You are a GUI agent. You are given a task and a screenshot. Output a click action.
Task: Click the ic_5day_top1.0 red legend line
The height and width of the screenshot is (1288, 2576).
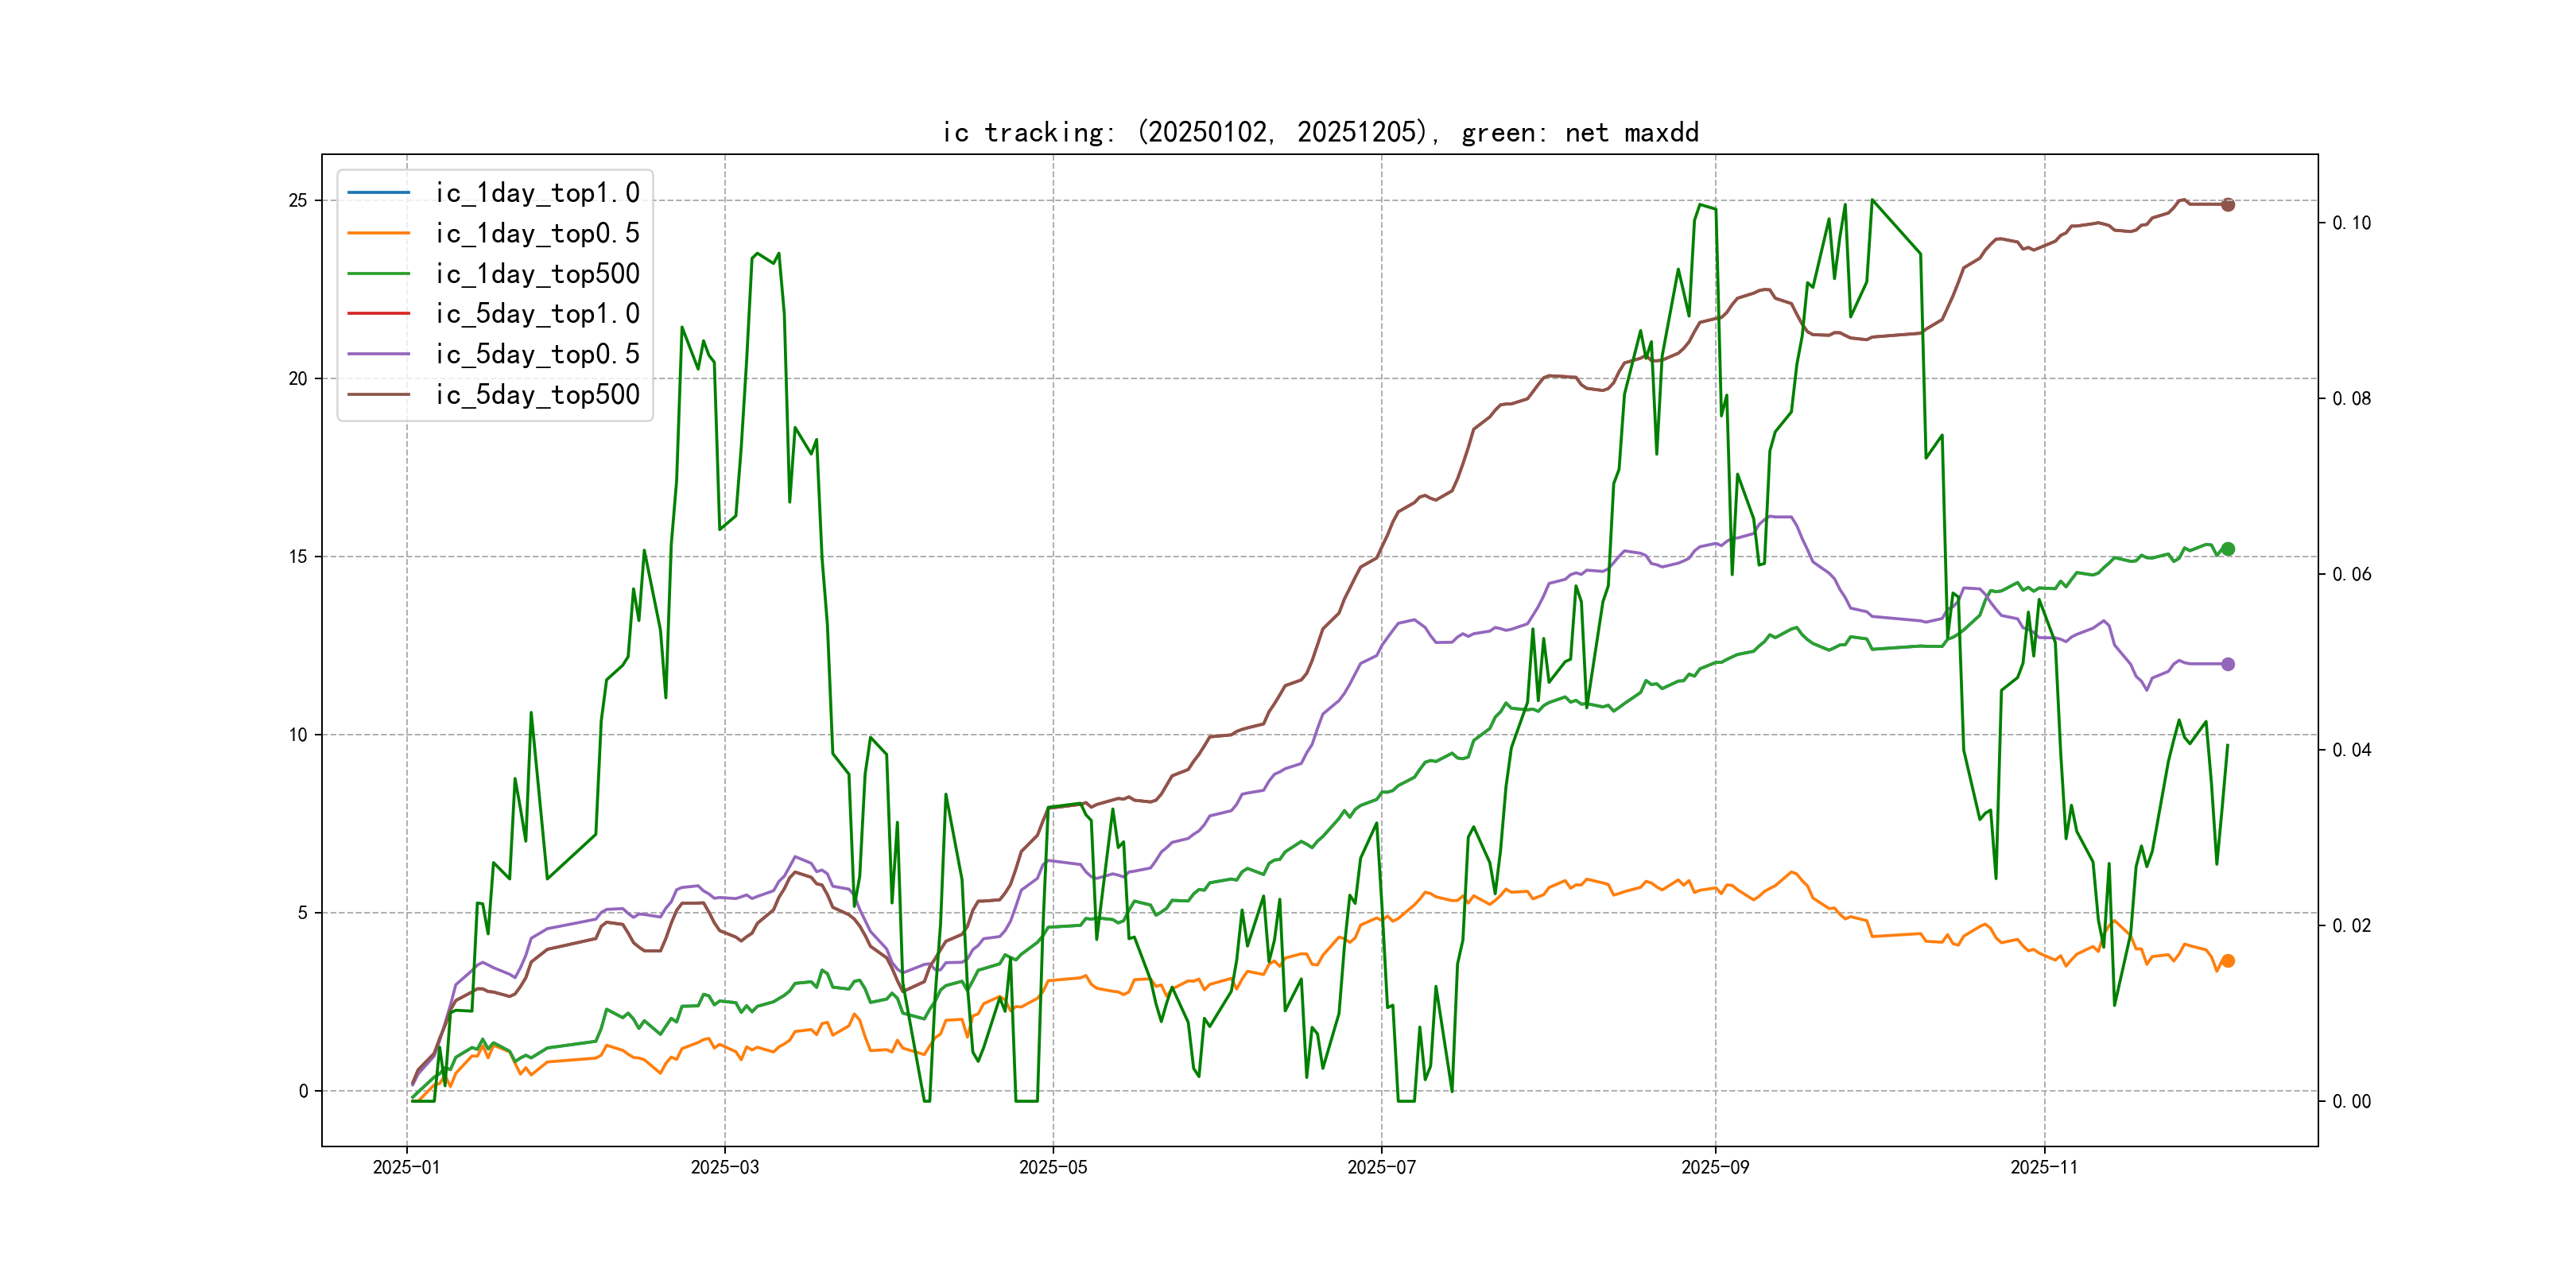click(378, 313)
